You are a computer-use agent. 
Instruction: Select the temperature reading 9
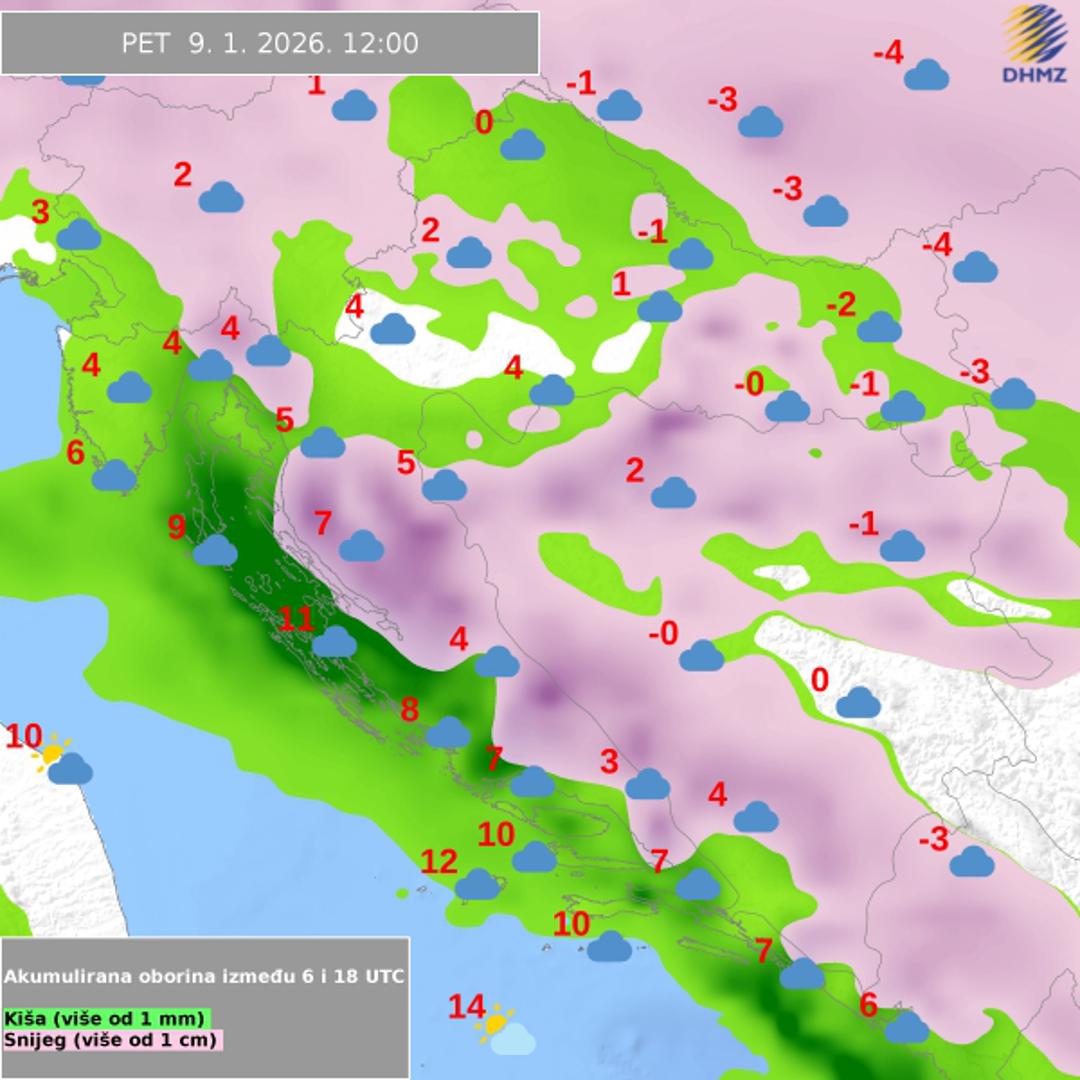[177, 527]
